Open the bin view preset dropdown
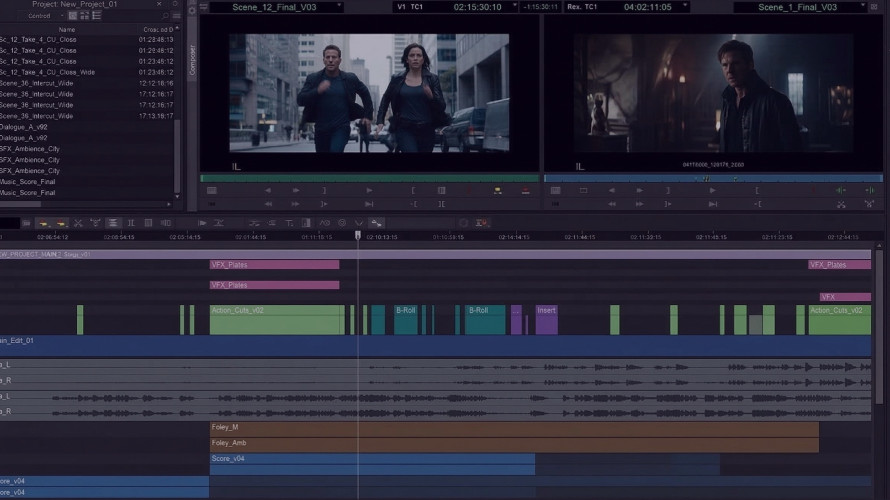The image size is (890, 500). tap(61, 16)
